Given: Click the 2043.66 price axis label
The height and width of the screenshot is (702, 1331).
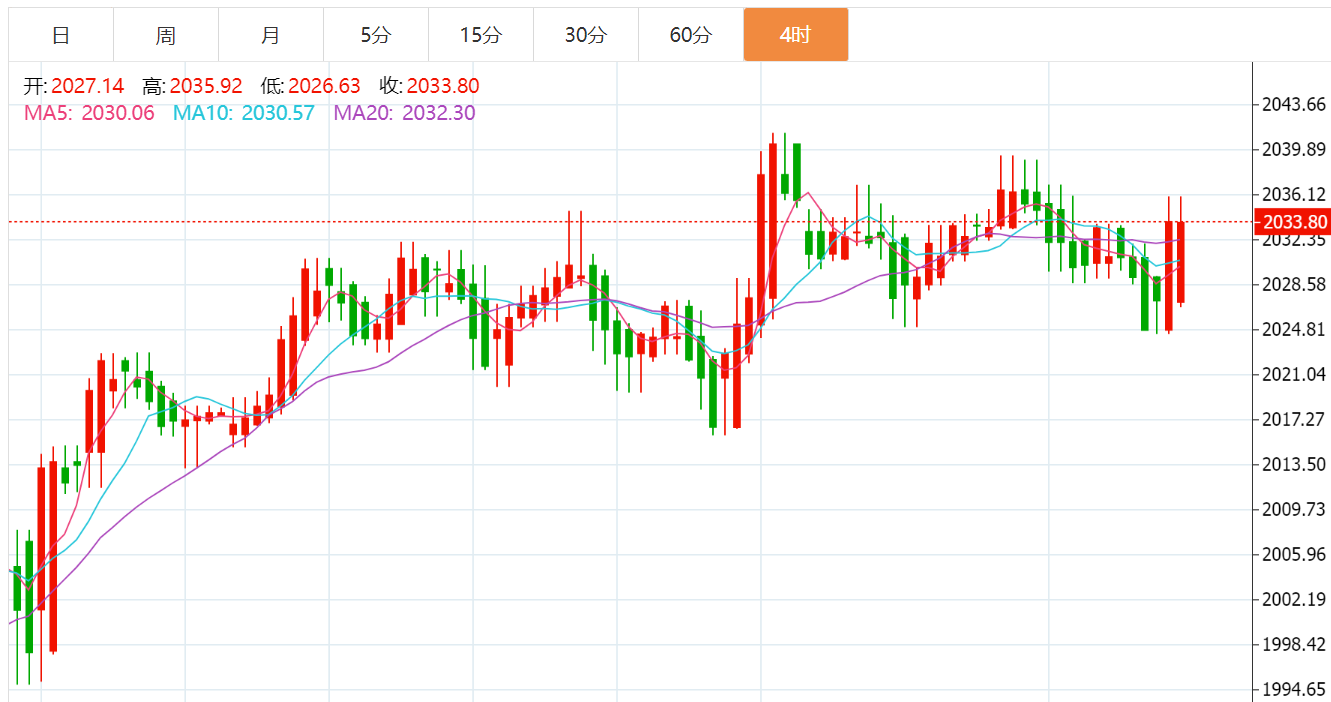Looking at the screenshot, I should point(1294,105).
